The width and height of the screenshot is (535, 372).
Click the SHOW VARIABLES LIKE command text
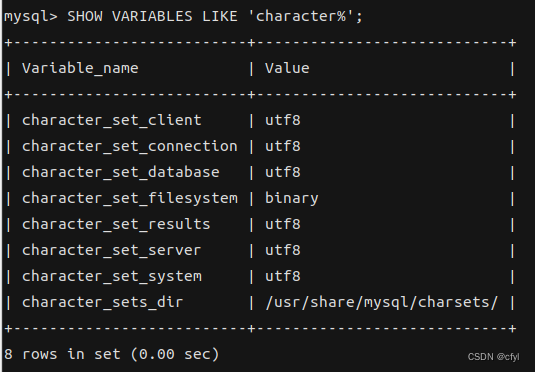(152, 16)
